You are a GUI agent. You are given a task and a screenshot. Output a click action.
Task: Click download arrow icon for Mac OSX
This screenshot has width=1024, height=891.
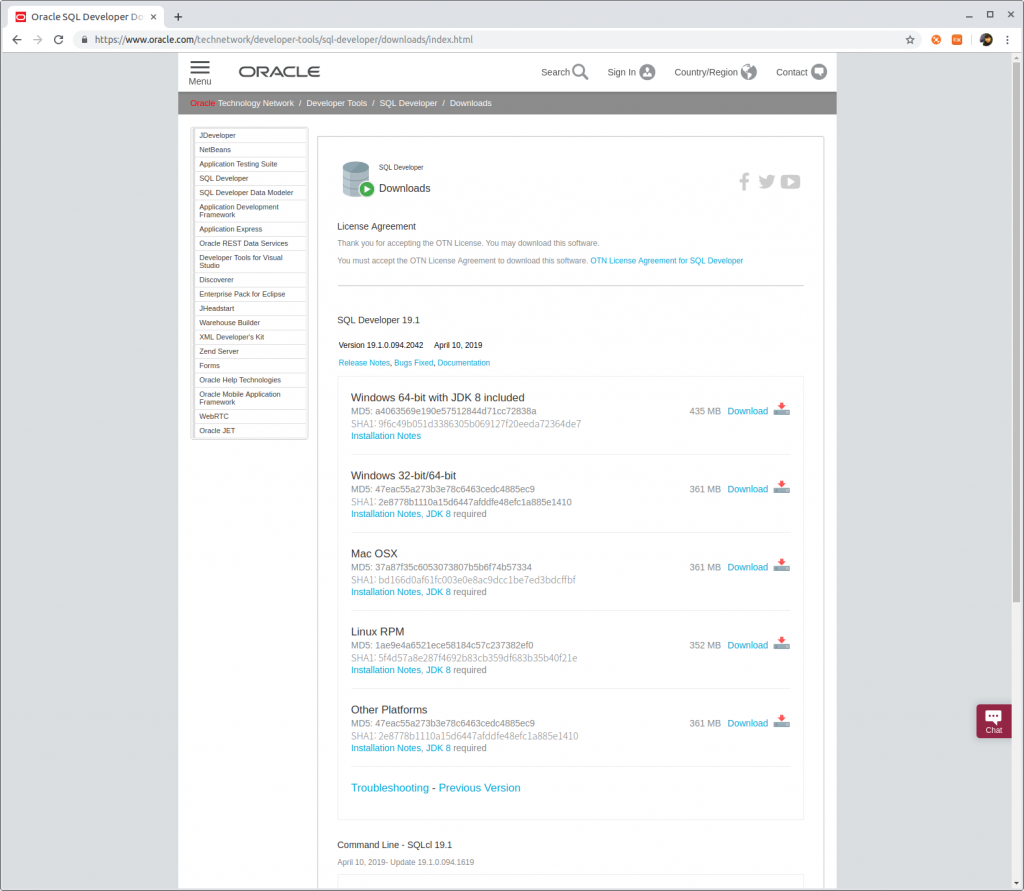782,566
